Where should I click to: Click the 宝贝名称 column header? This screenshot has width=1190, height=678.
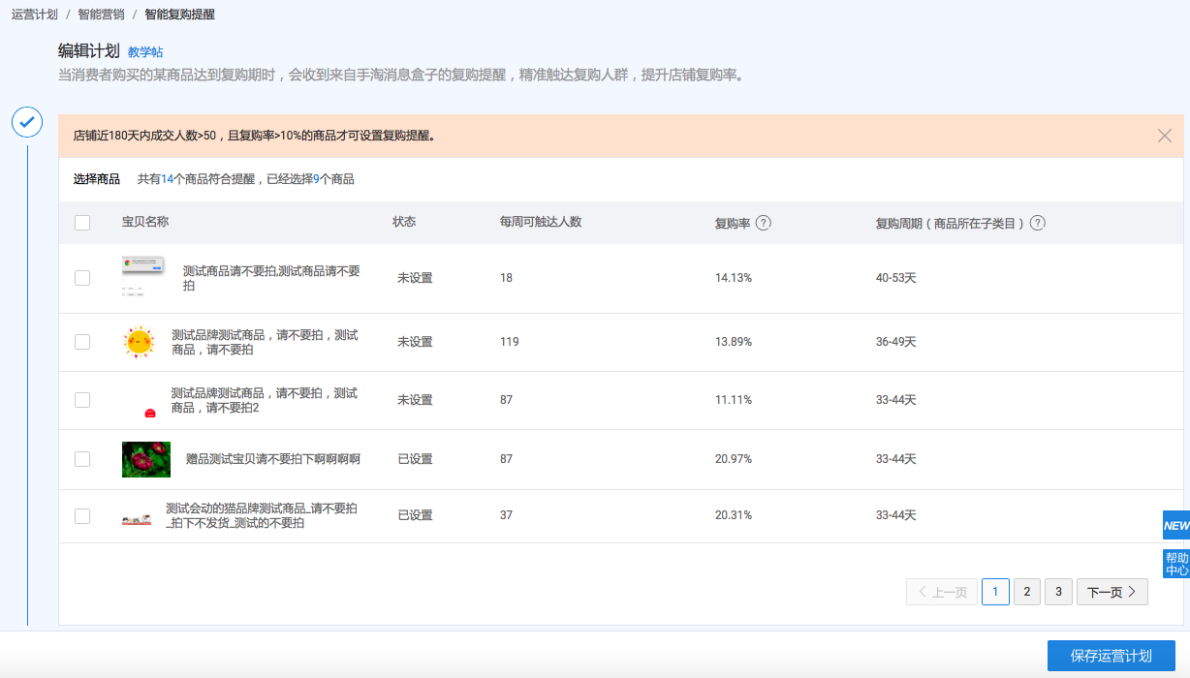(x=145, y=222)
